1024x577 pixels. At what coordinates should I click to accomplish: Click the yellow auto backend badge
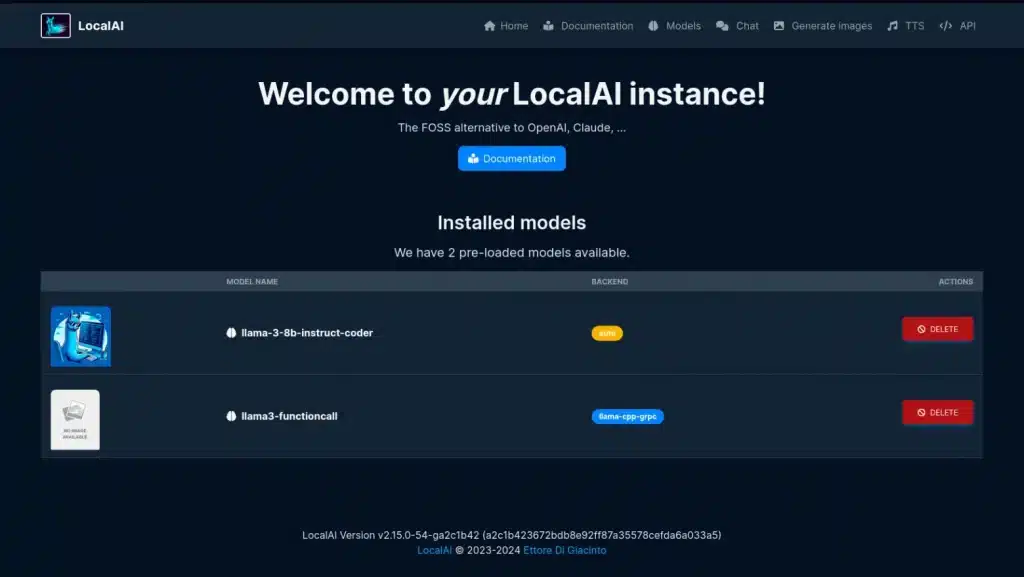[x=607, y=334]
